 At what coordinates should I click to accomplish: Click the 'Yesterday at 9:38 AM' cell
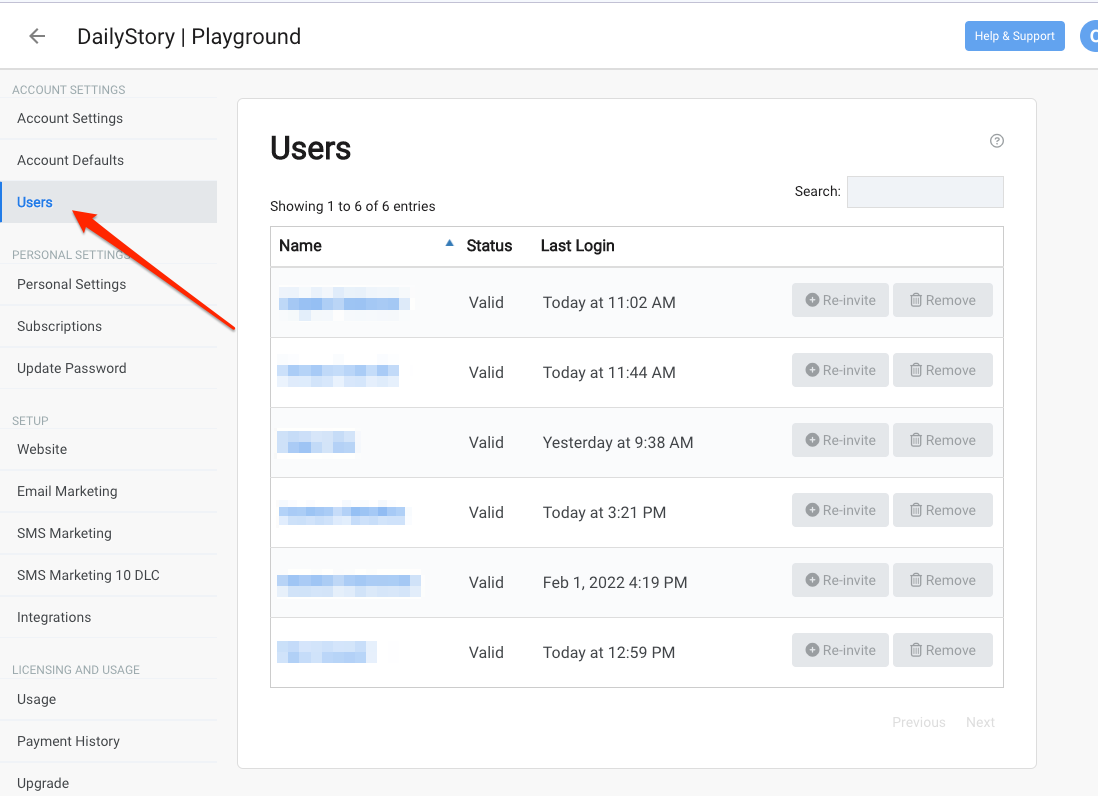click(x=618, y=442)
